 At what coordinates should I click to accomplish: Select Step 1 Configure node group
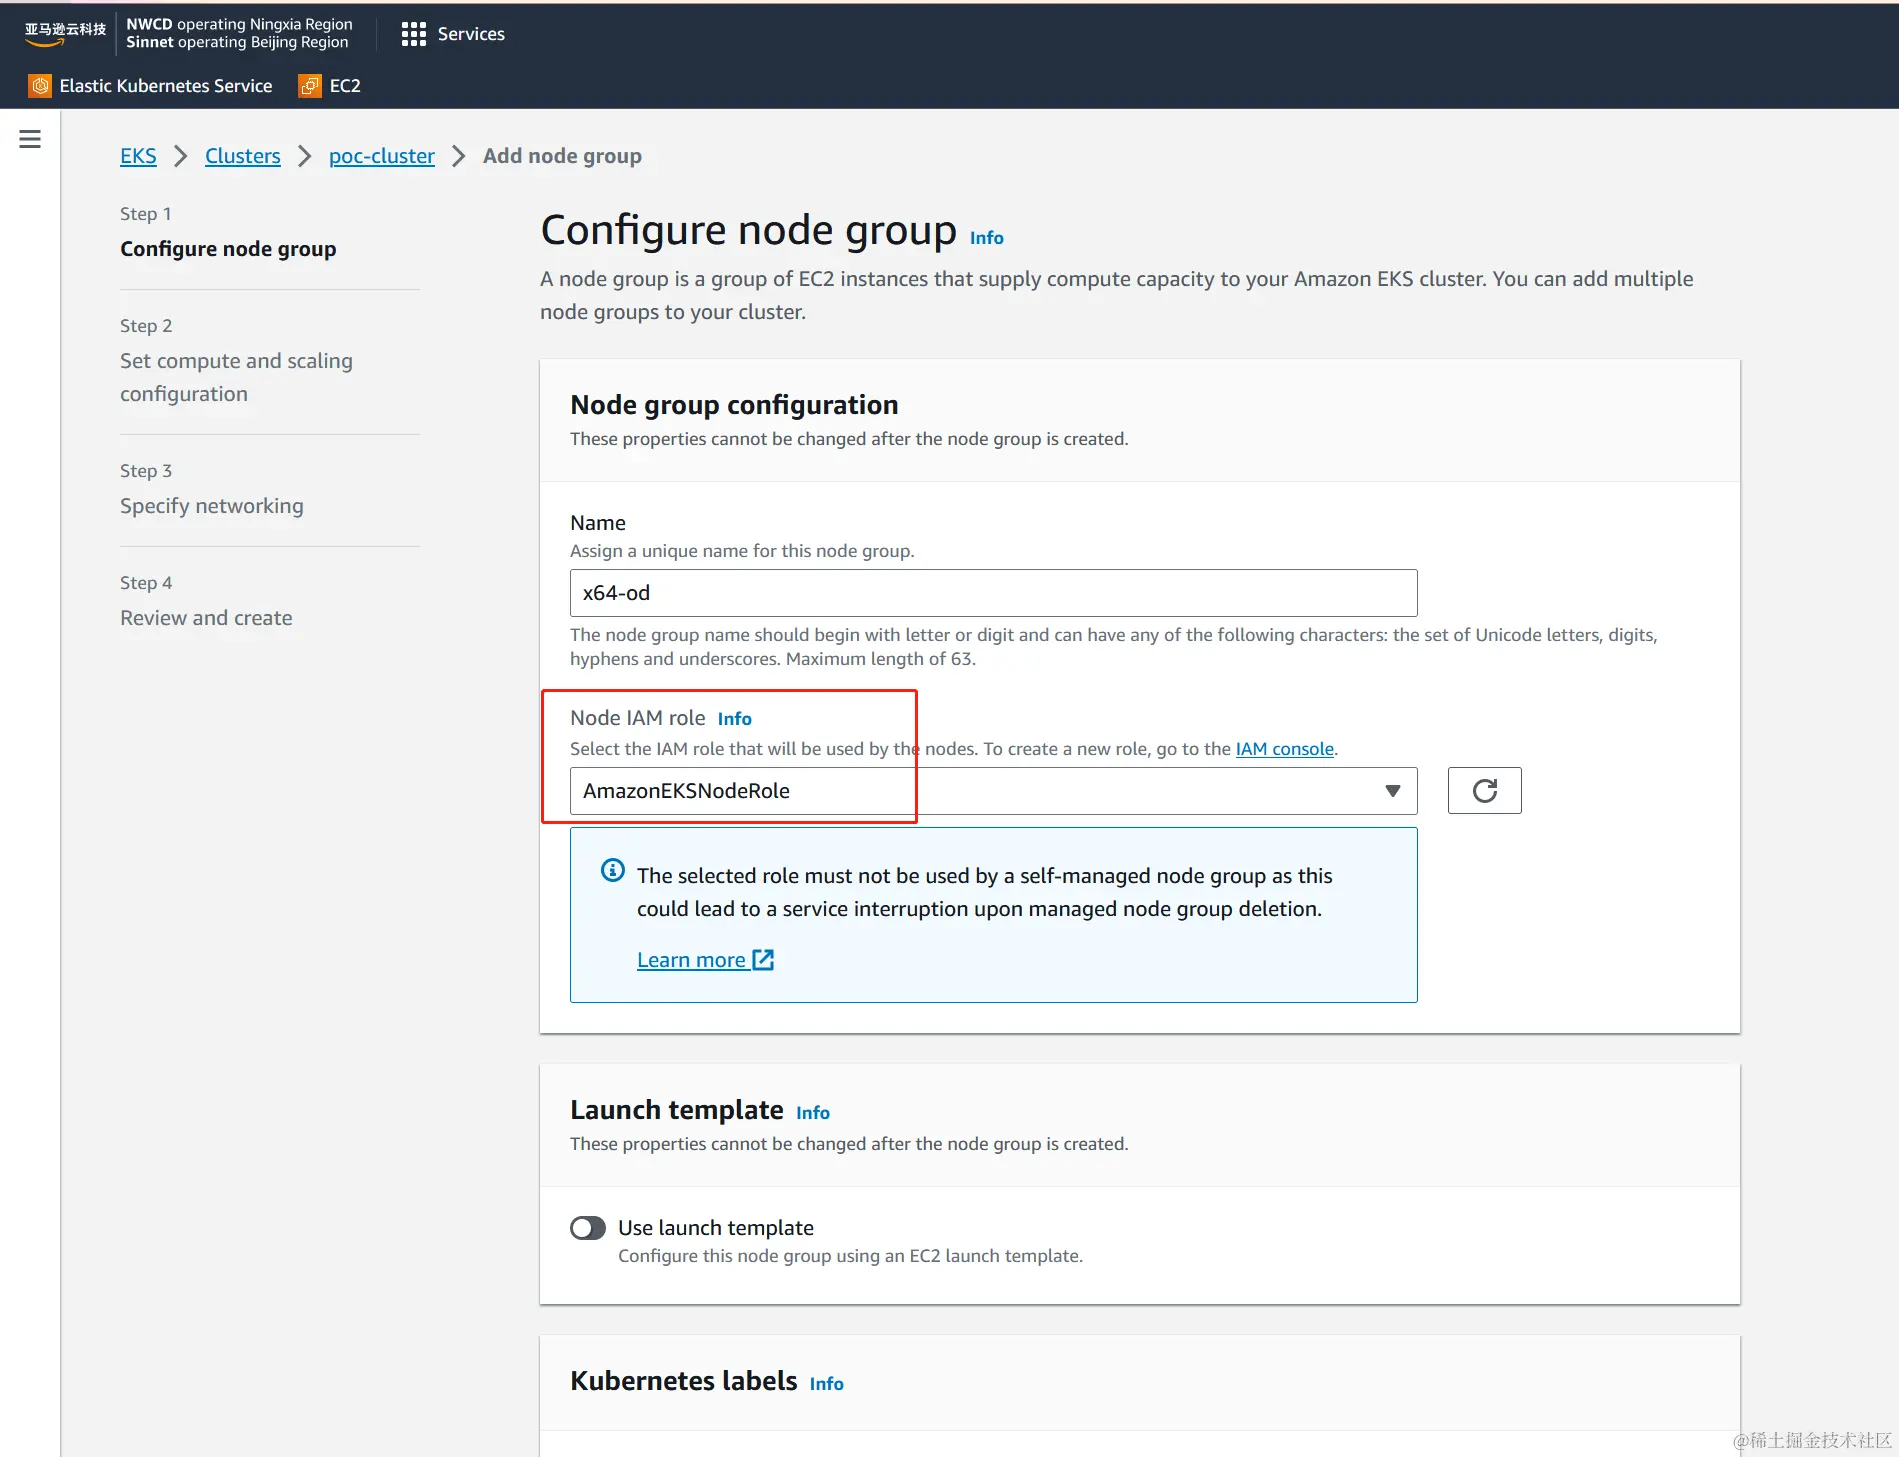click(228, 249)
